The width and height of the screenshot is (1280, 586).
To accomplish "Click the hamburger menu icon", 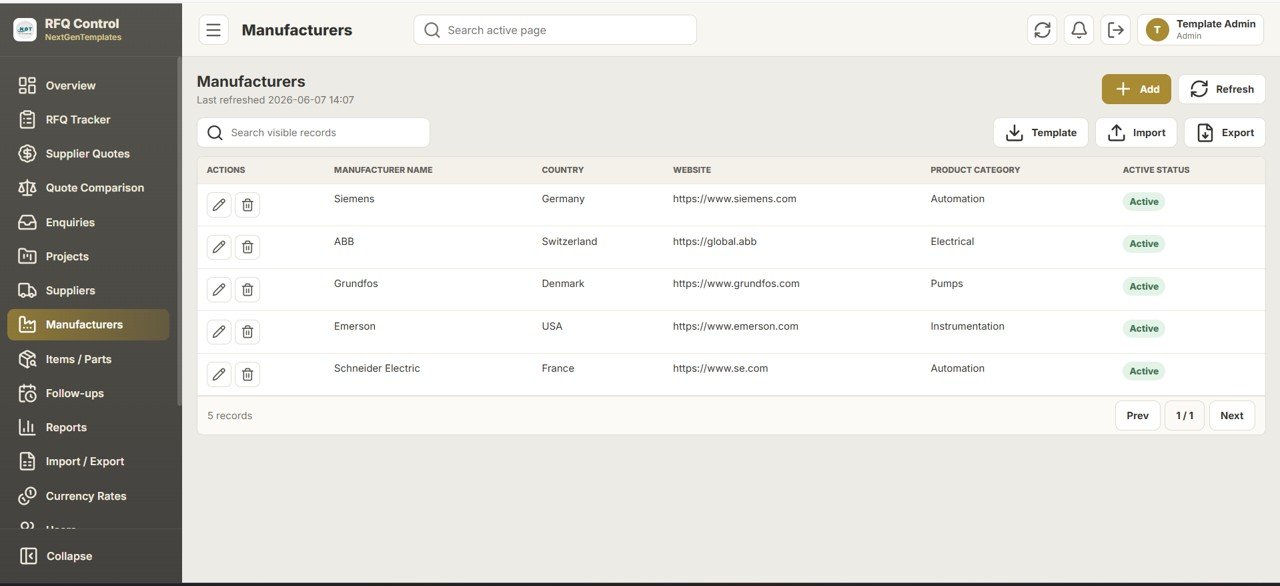I will click(x=213, y=30).
